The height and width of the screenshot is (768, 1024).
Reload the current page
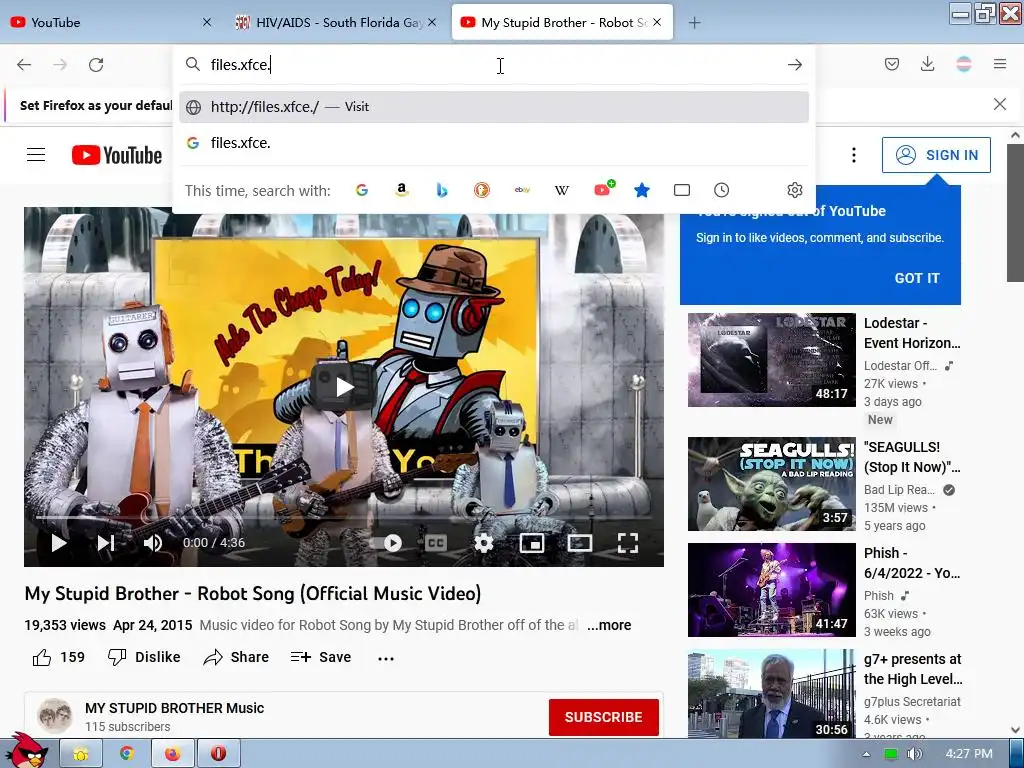tap(96, 65)
